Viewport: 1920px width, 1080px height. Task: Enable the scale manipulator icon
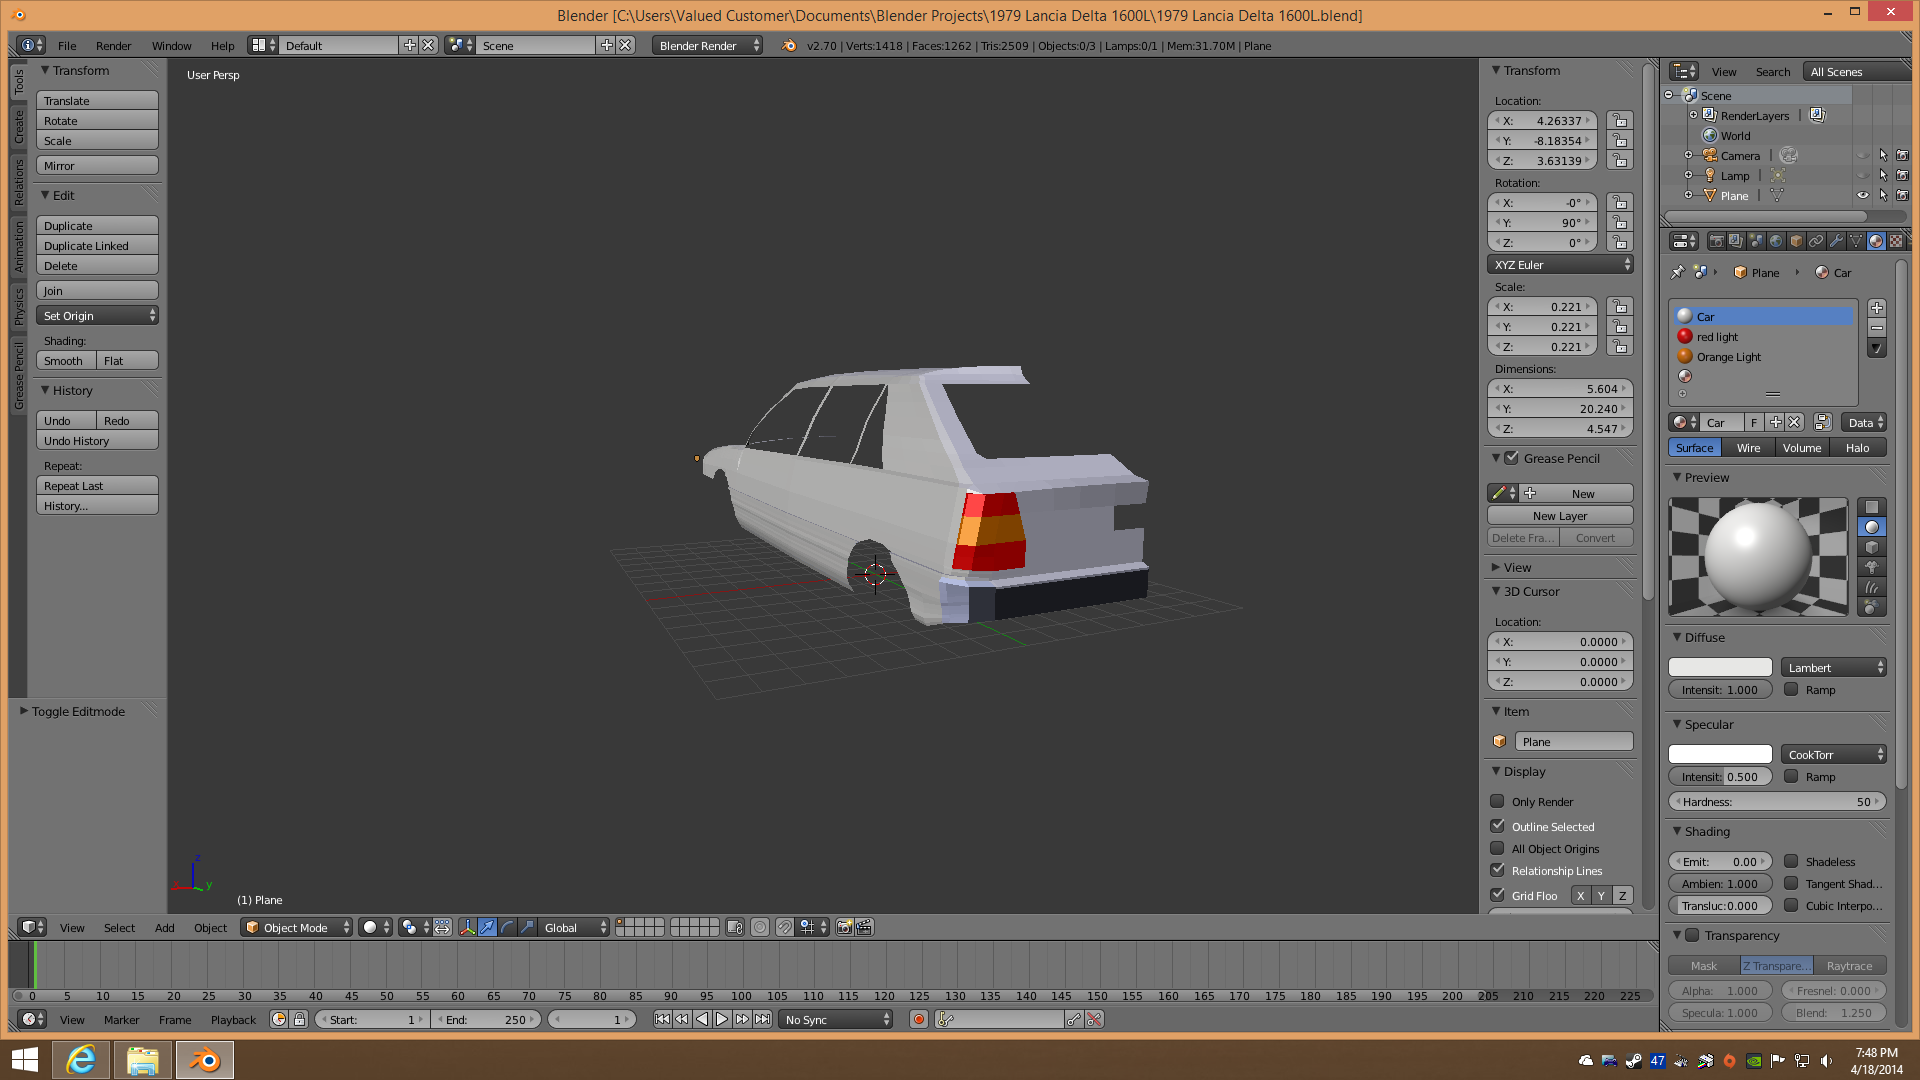click(x=527, y=927)
